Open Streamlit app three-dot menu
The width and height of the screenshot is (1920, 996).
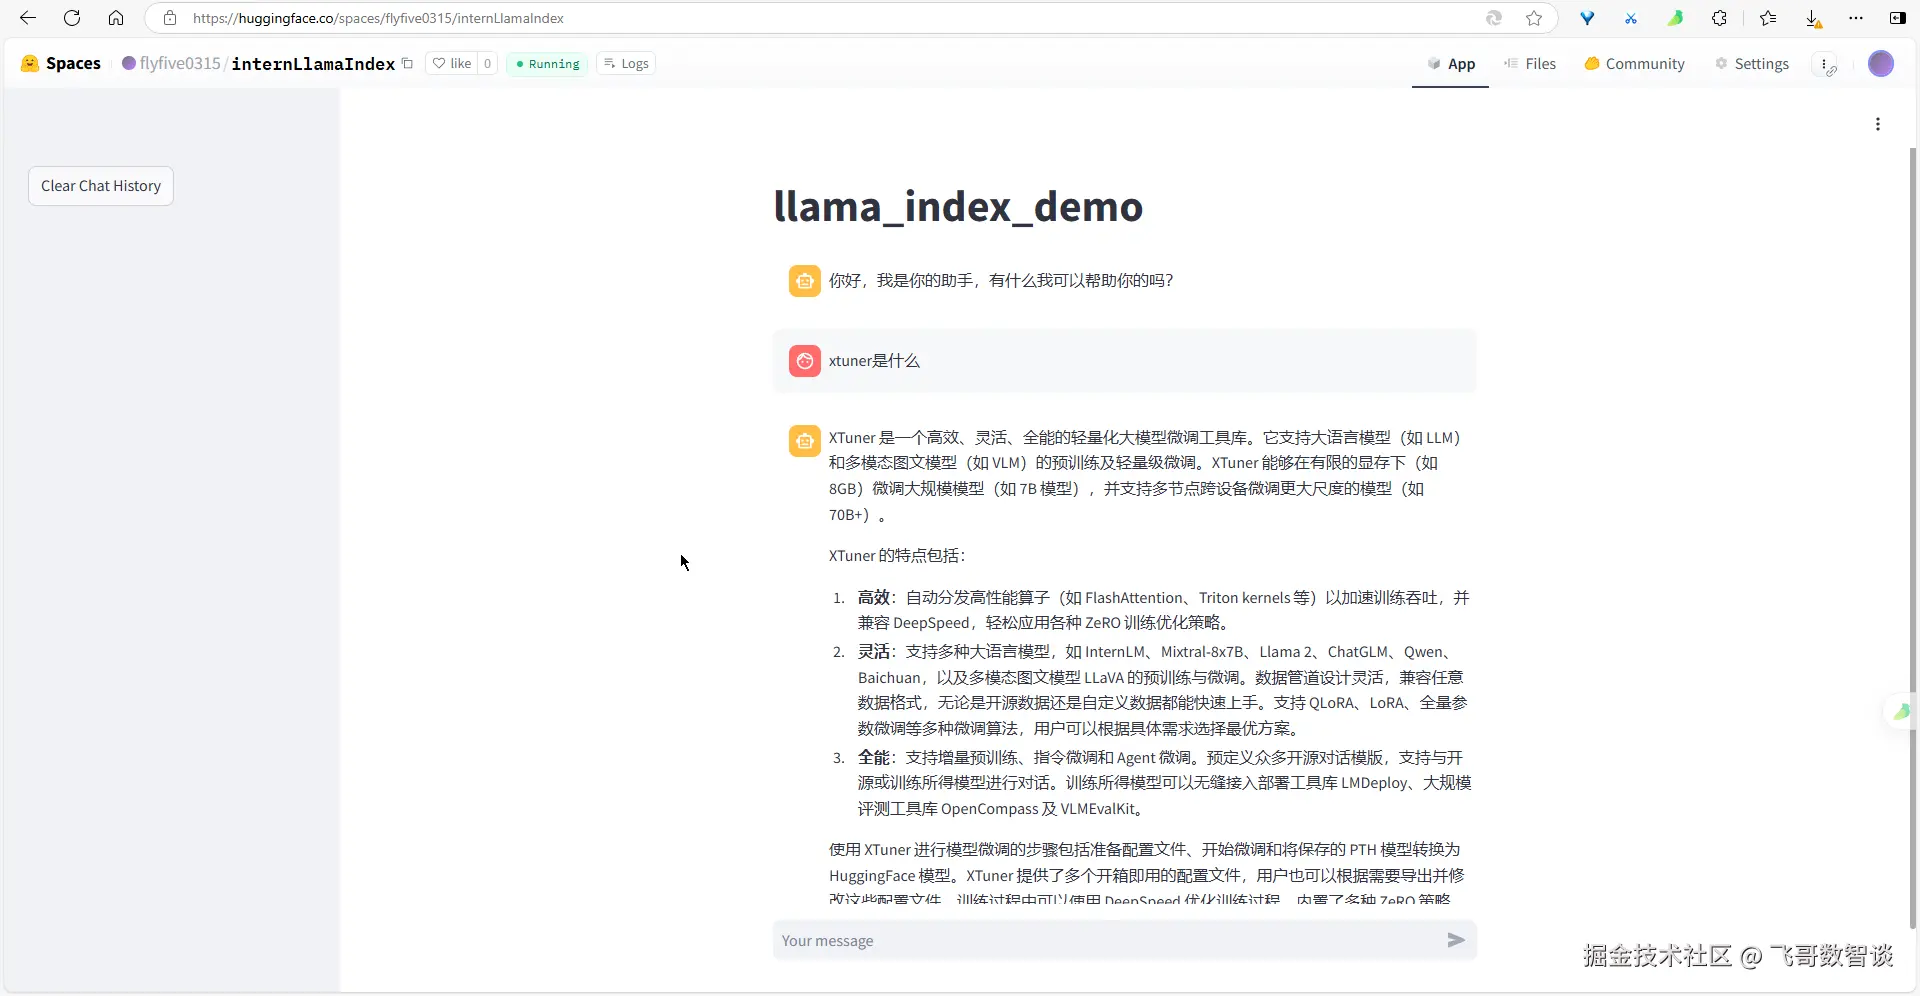pos(1878,124)
